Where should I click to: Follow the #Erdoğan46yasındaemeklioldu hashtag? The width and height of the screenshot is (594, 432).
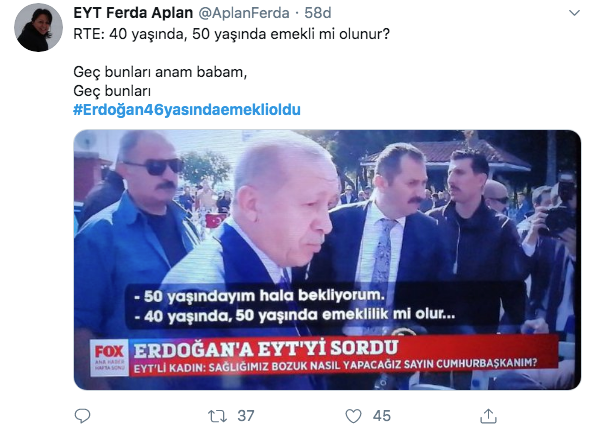click(x=187, y=110)
